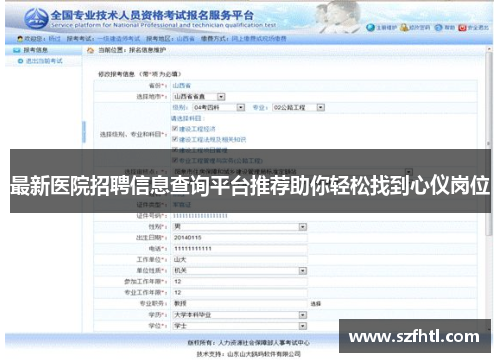Click the Chinese platform title in the banner
The width and height of the screenshot is (500, 362).
click(x=152, y=15)
